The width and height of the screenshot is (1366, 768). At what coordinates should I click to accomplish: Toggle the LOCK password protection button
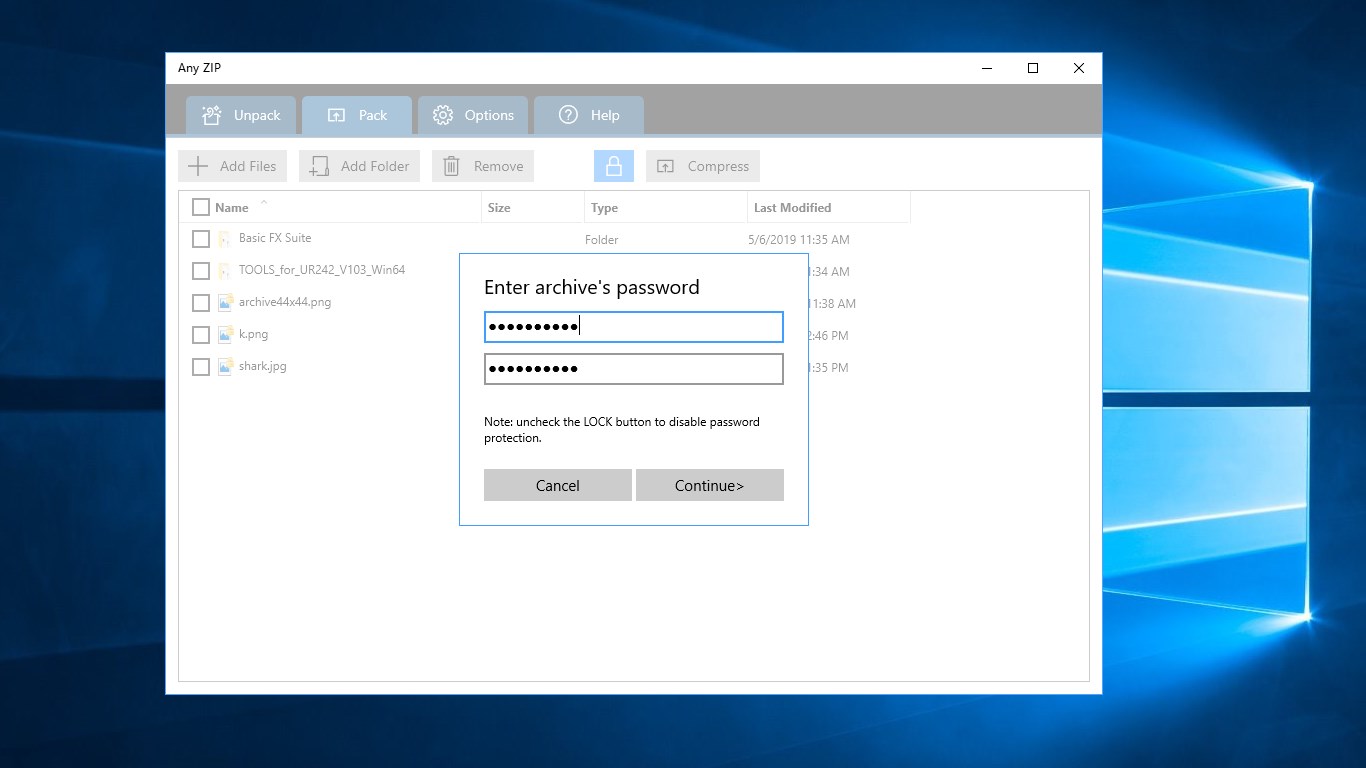[614, 166]
